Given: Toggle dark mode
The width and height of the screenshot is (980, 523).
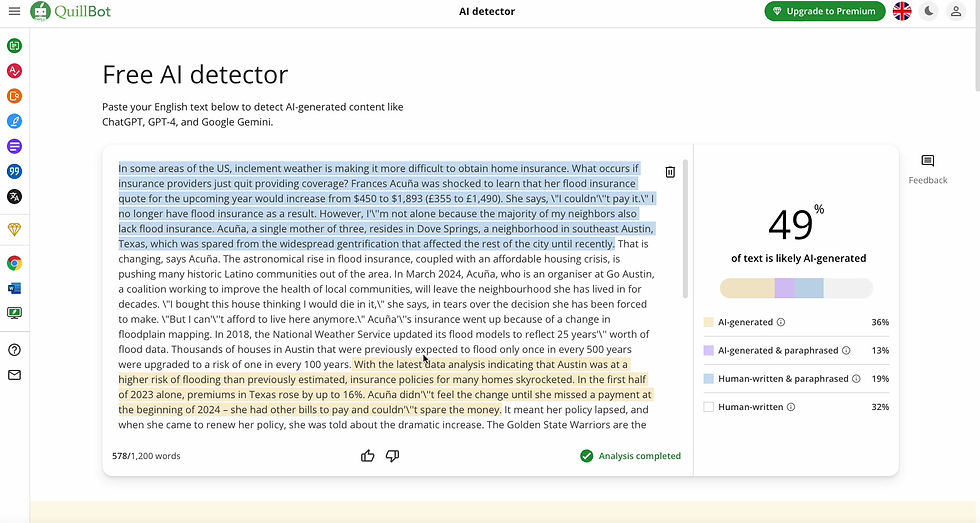Looking at the screenshot, I should click(x=929, y=11).
